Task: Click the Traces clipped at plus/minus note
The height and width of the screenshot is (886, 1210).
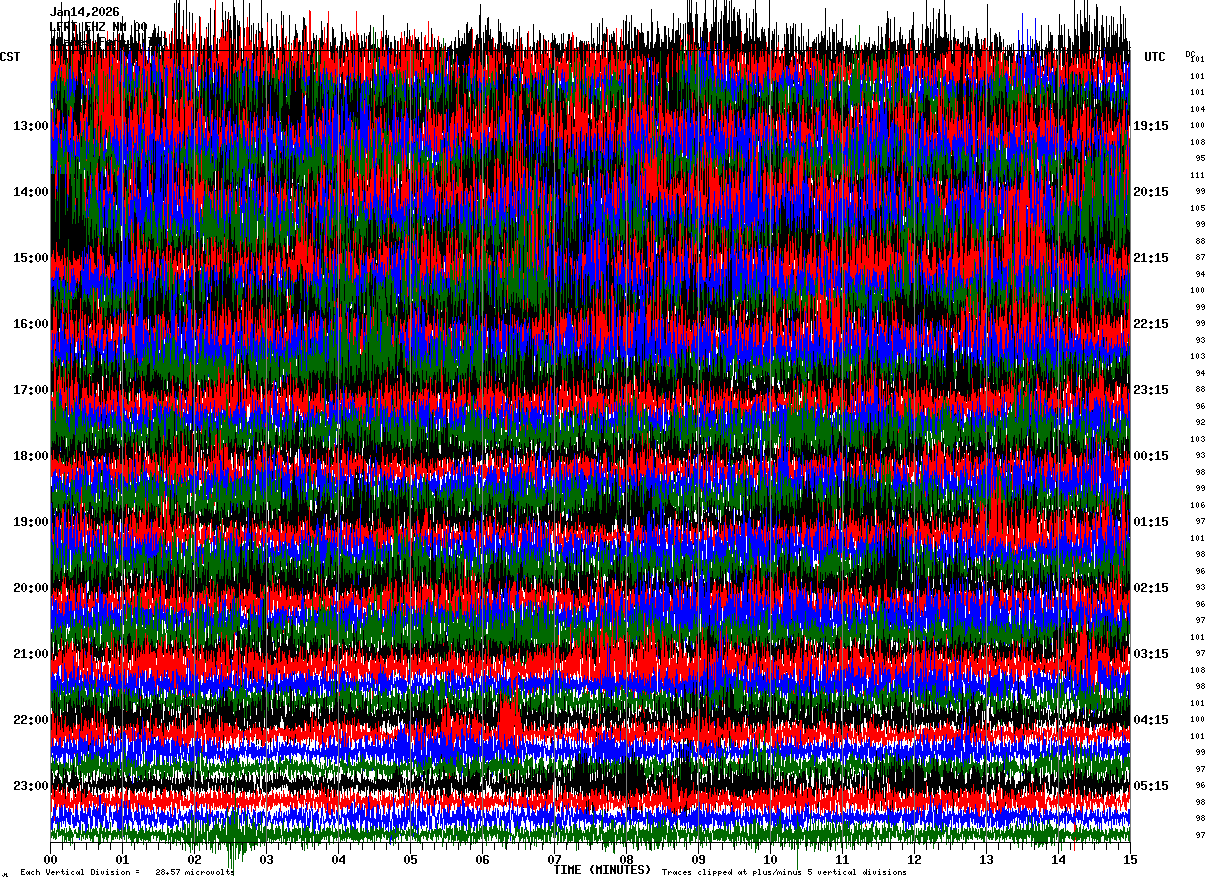Action: click(x=784, y=872)
